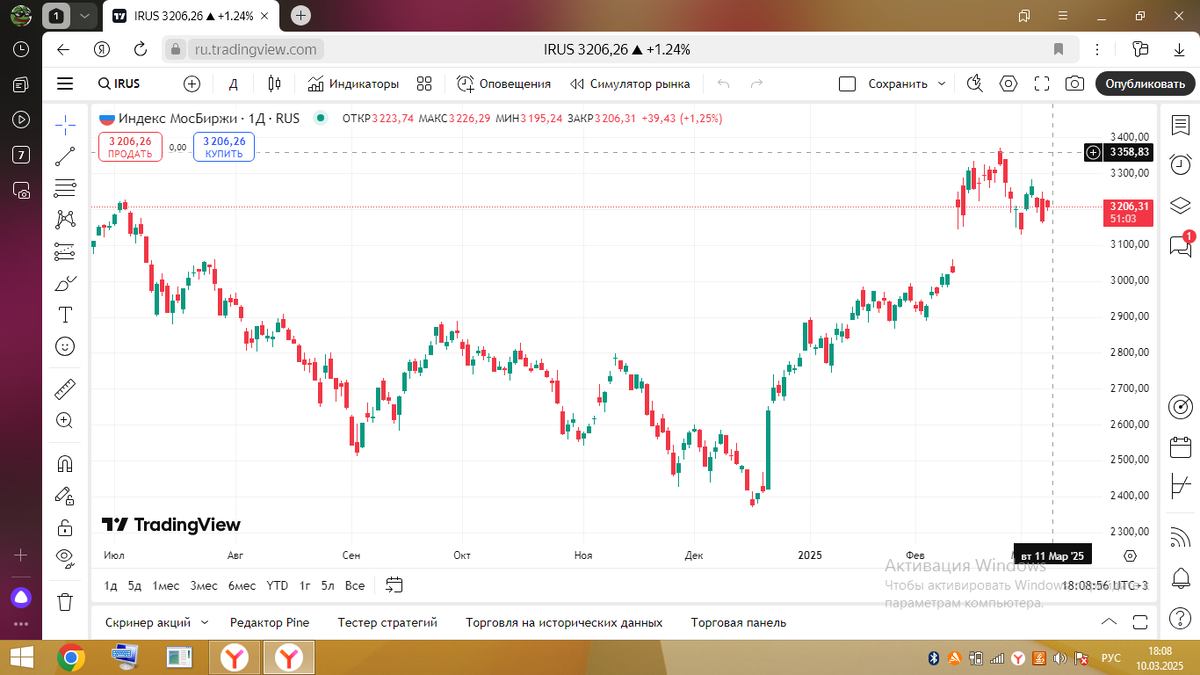Take a chart snapshot with camera
The width and height of the screenshot is (1200, 675).
pos(1074,84)
